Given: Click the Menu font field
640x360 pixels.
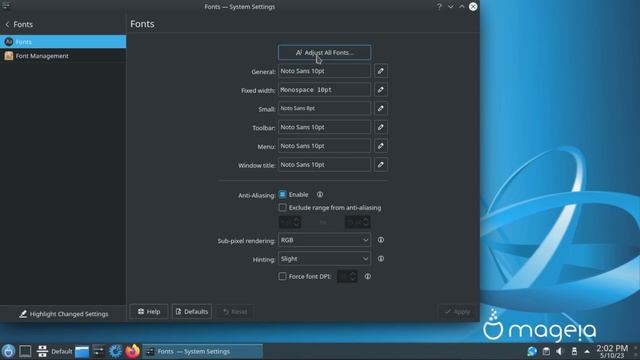Looking at the screenshot, I should 324,146.
